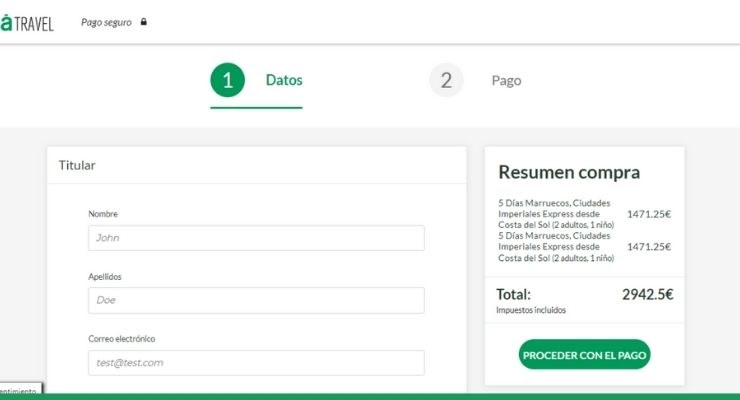Select the second Marruecos trip in summary
This screenshot has width=740, height=400.
(556, 247)
